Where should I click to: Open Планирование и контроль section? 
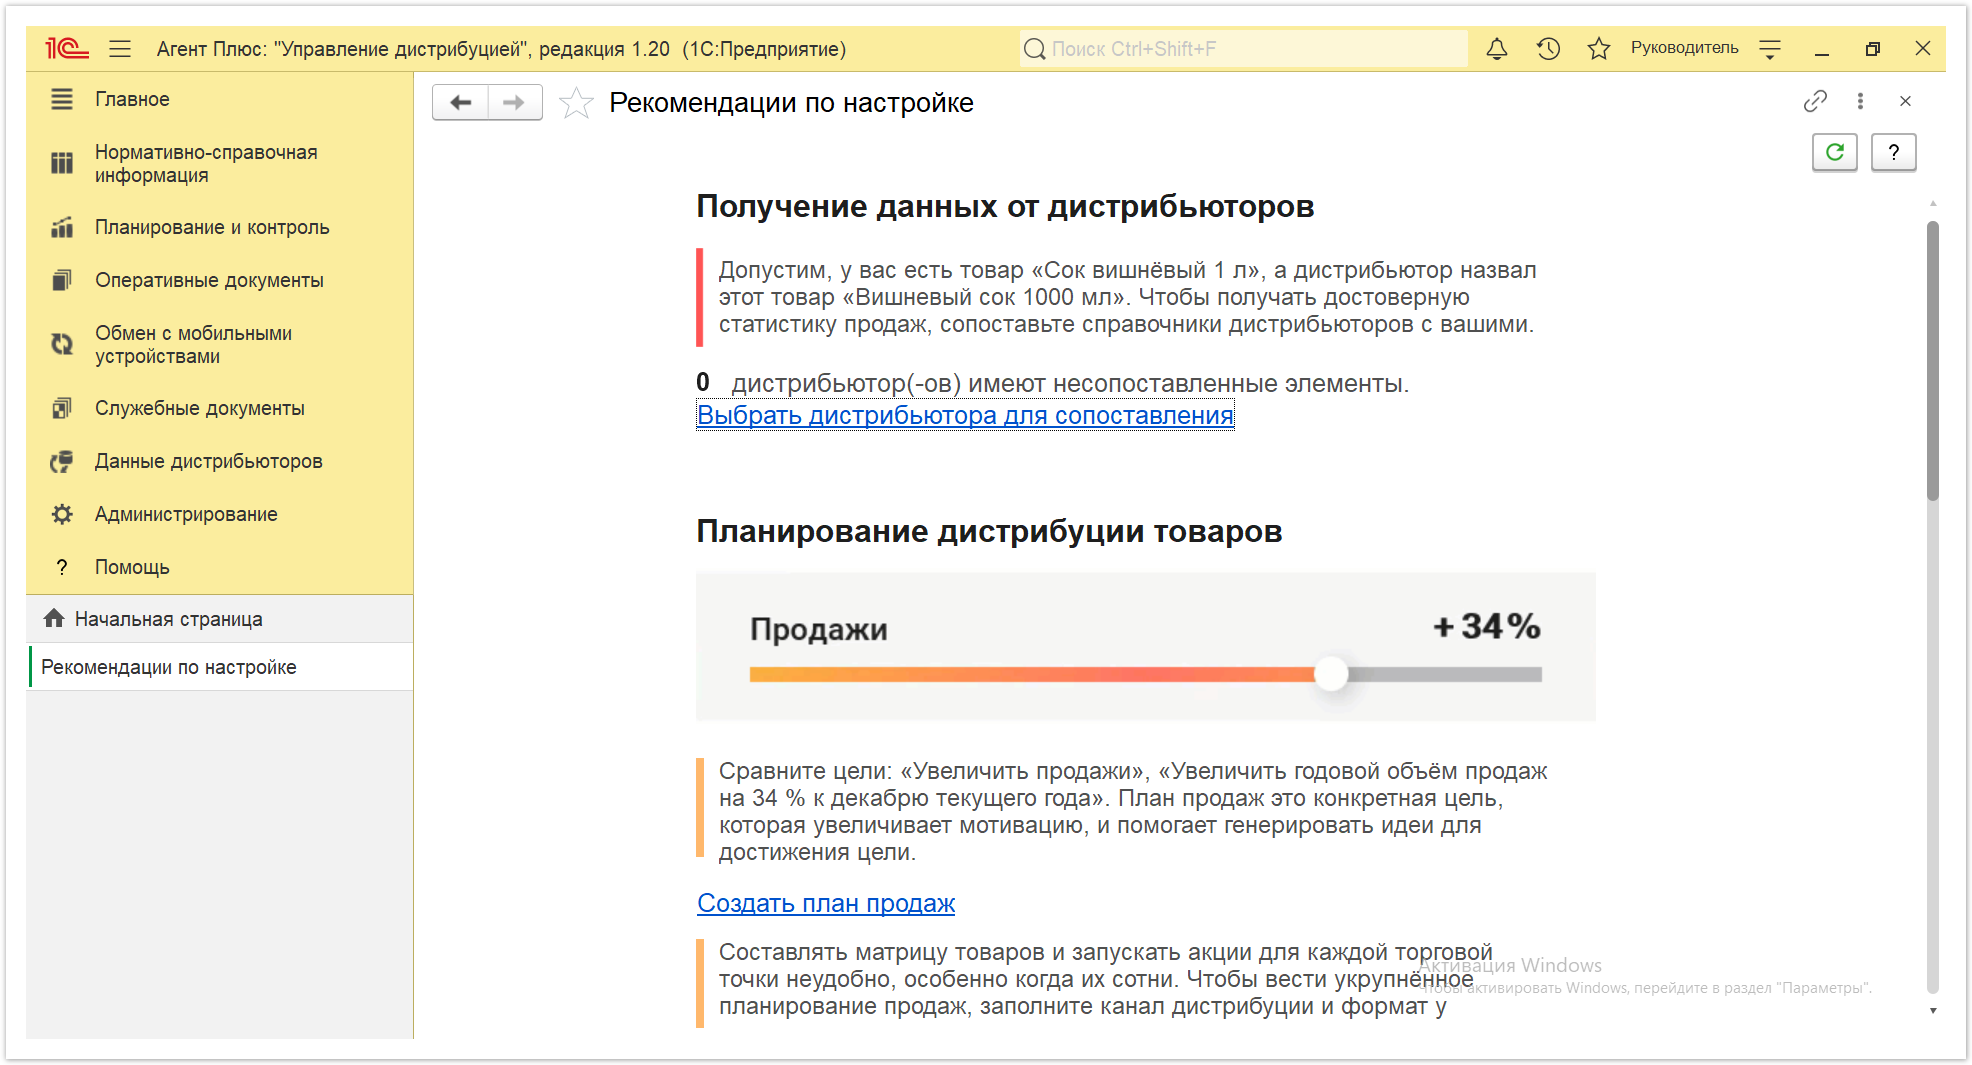[212, 227]
